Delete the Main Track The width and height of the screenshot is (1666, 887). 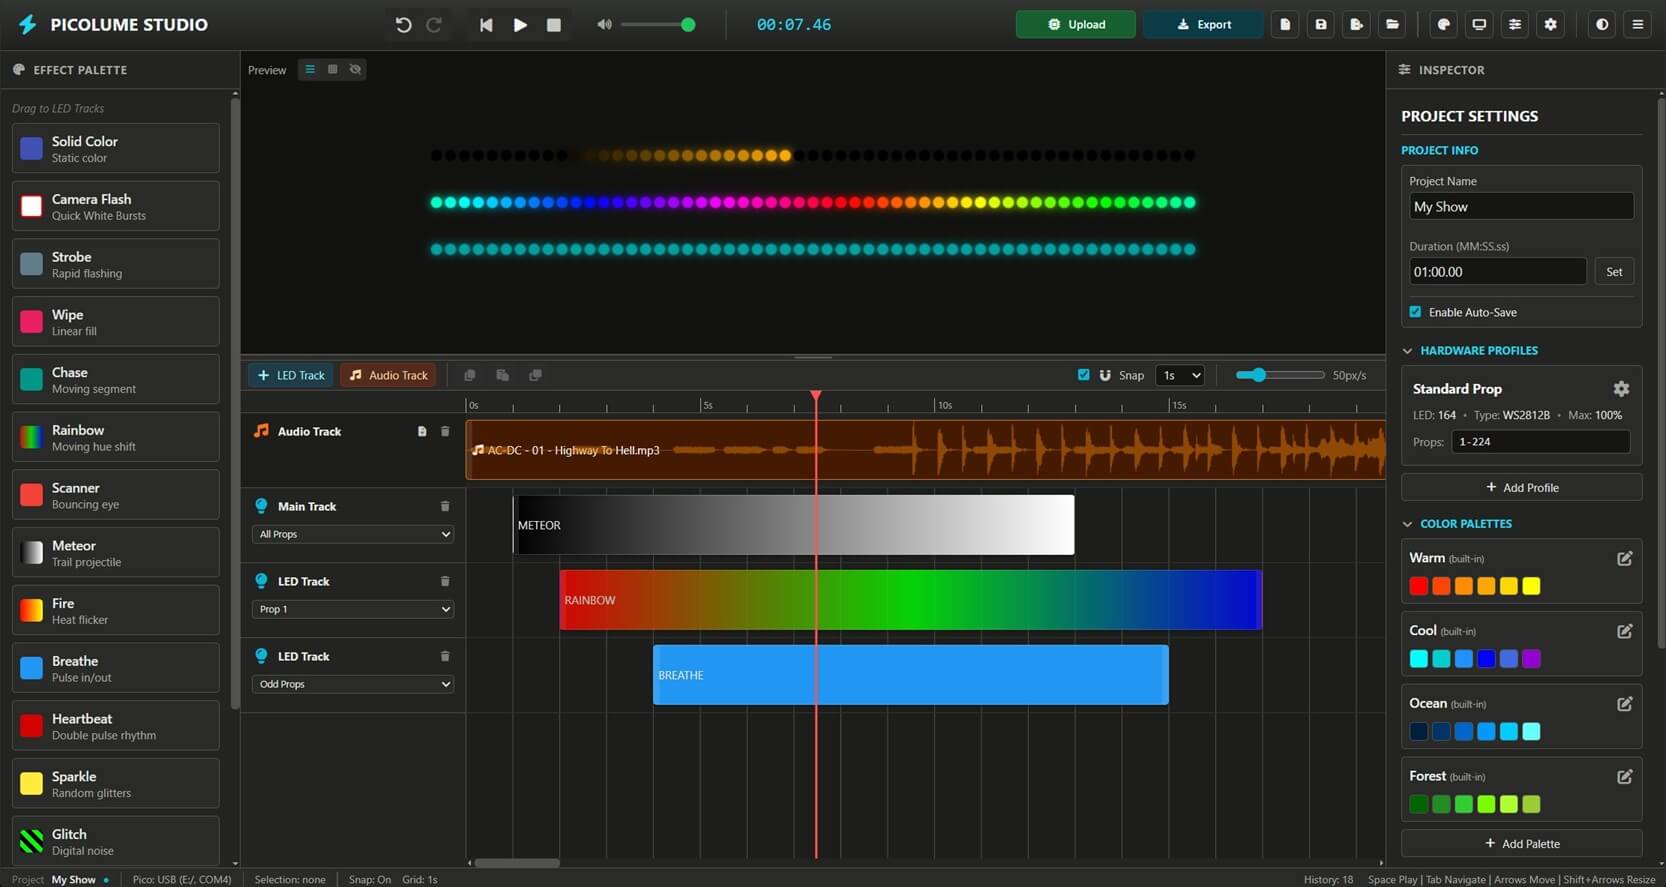click(x=445, y=506)
